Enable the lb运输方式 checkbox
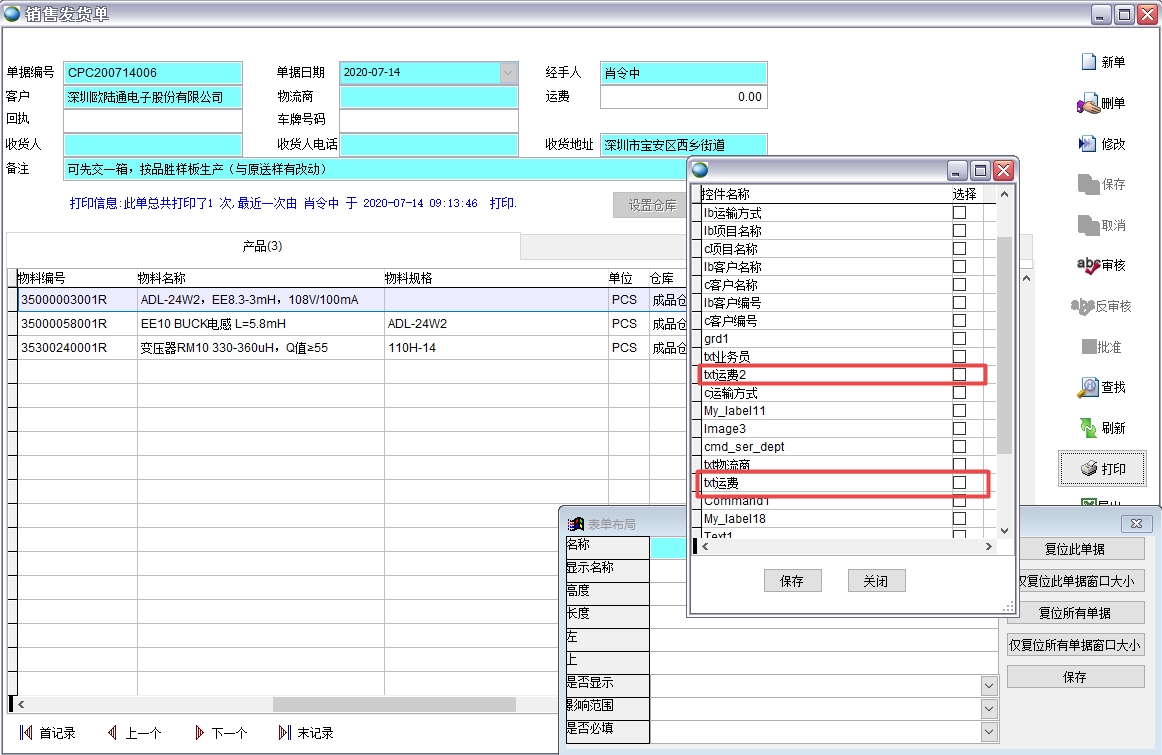This screenshot has height=755, width=1162. click(960, 212)
